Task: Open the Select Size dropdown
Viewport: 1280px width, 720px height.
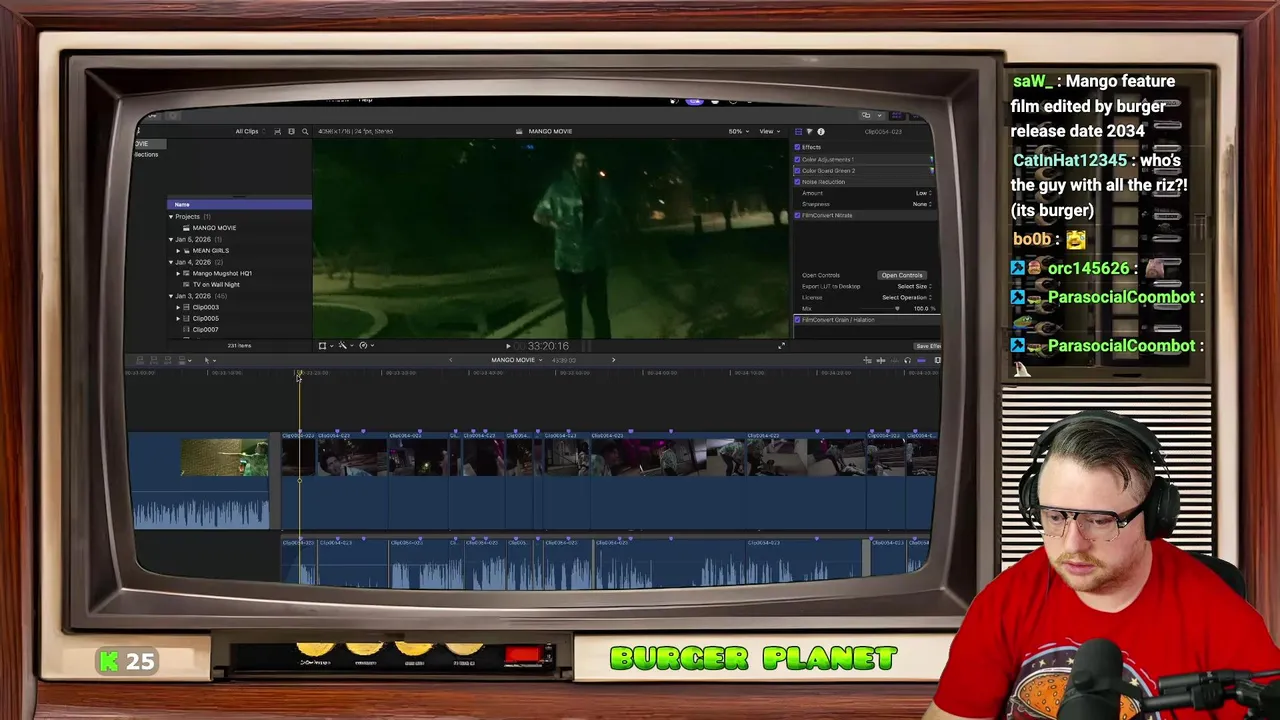Action: point(914,286)
